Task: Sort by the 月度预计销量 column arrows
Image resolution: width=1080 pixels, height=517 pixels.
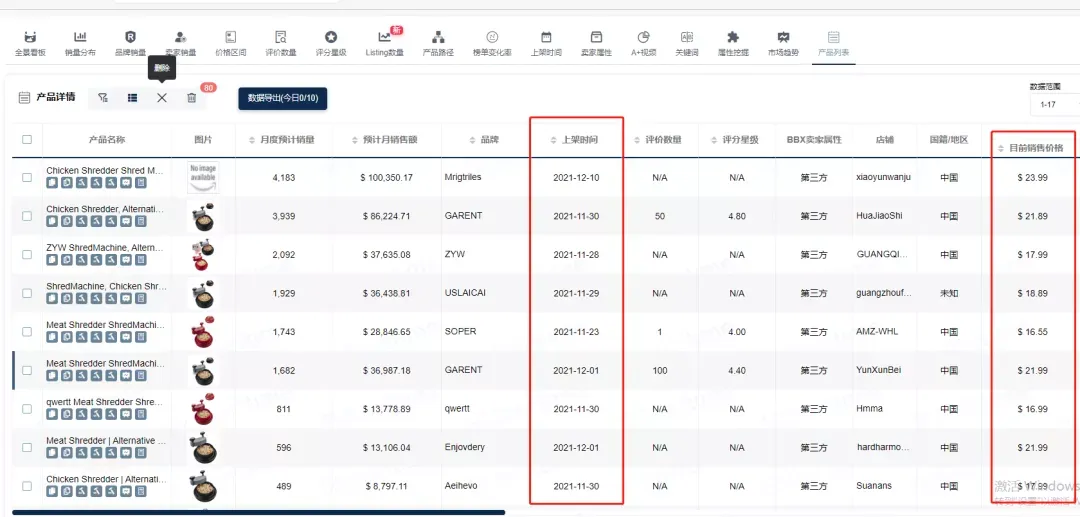Action: (x=251, y=140)
